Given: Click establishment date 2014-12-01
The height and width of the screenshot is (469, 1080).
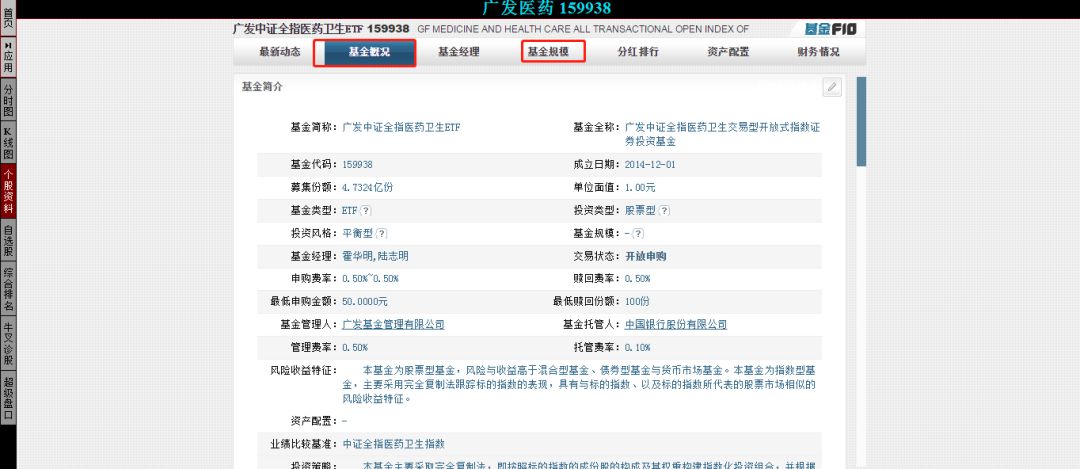Looking at the screenshot, I should tap(651, 165).
